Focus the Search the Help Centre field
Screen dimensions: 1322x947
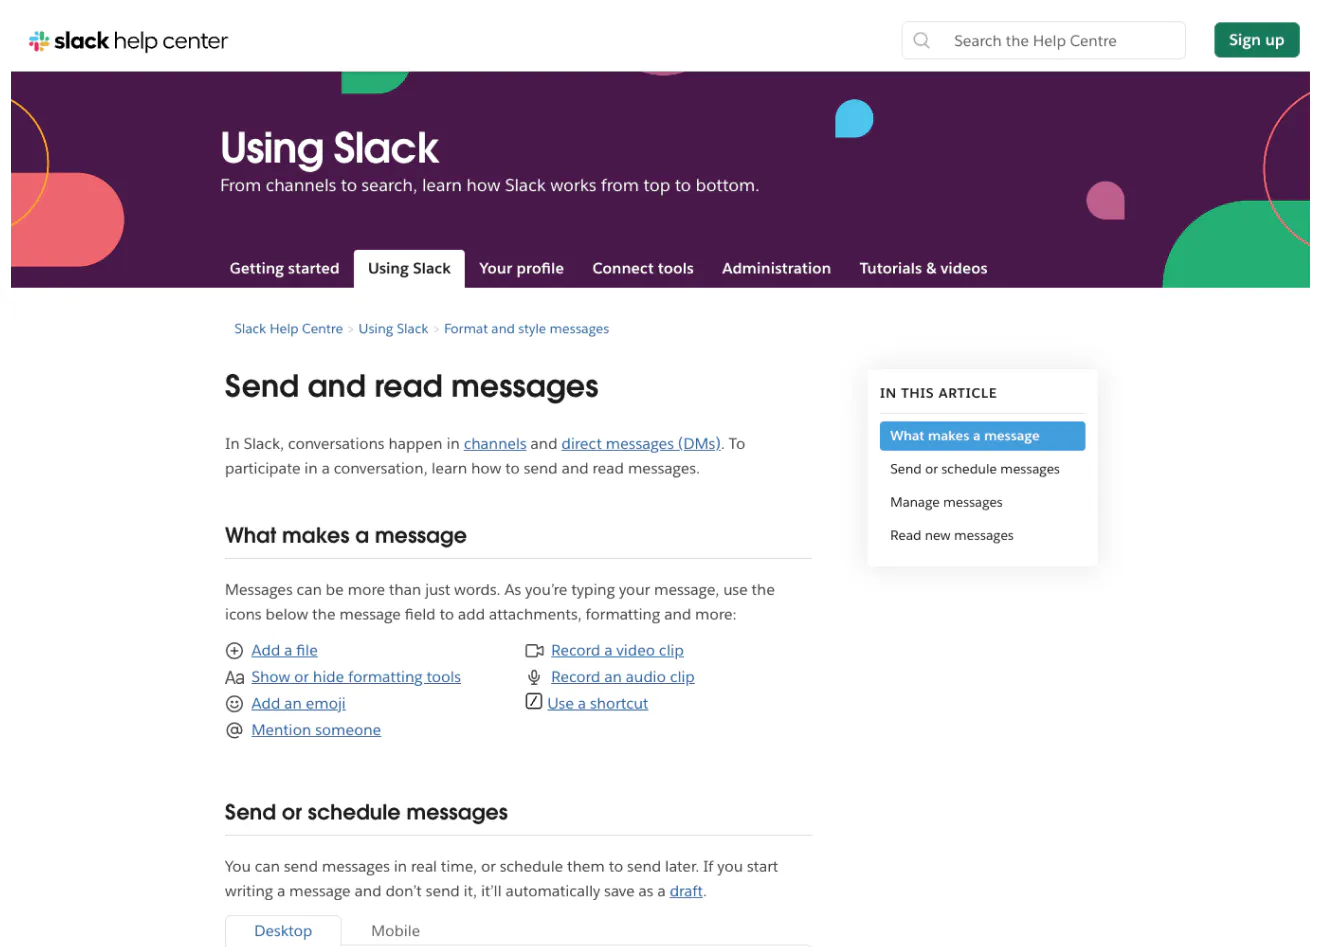click(x=1060, y=41)
